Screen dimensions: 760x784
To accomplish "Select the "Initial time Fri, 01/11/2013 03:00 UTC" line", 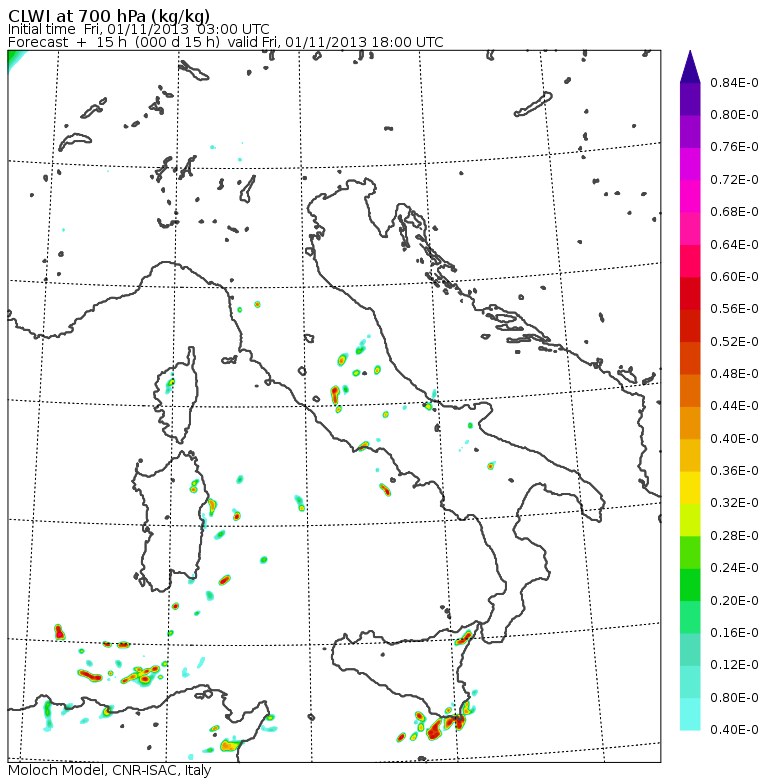I will point(138,29).
